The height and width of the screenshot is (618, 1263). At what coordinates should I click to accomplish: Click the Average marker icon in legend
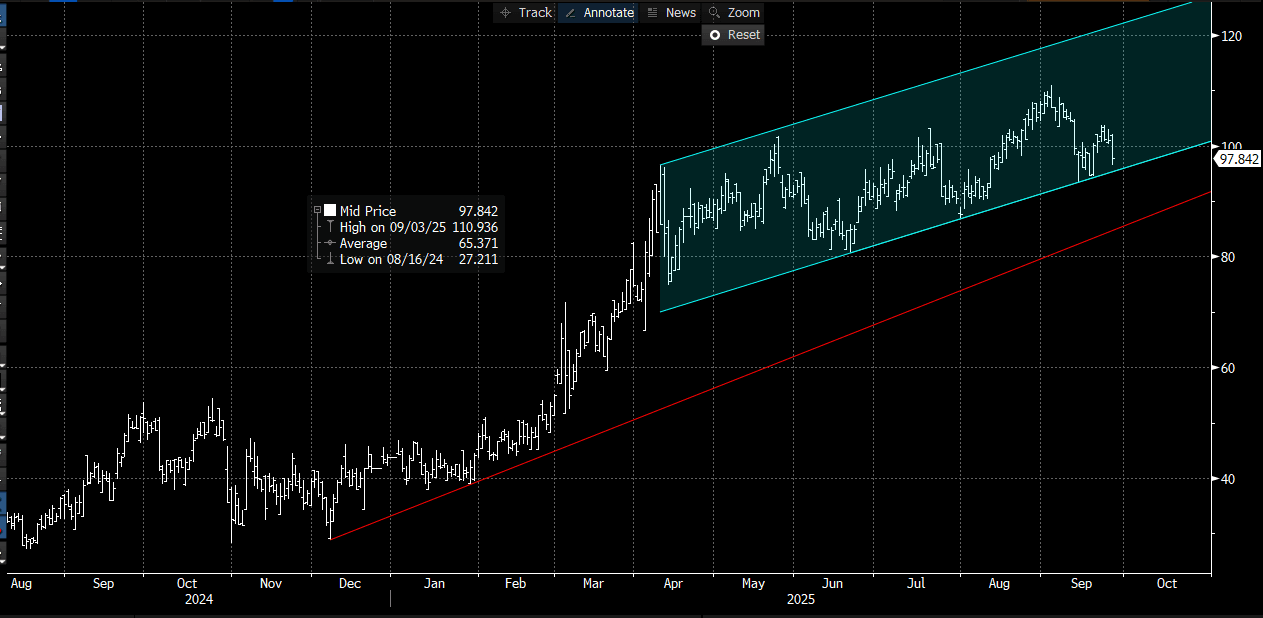click(329, 243)
